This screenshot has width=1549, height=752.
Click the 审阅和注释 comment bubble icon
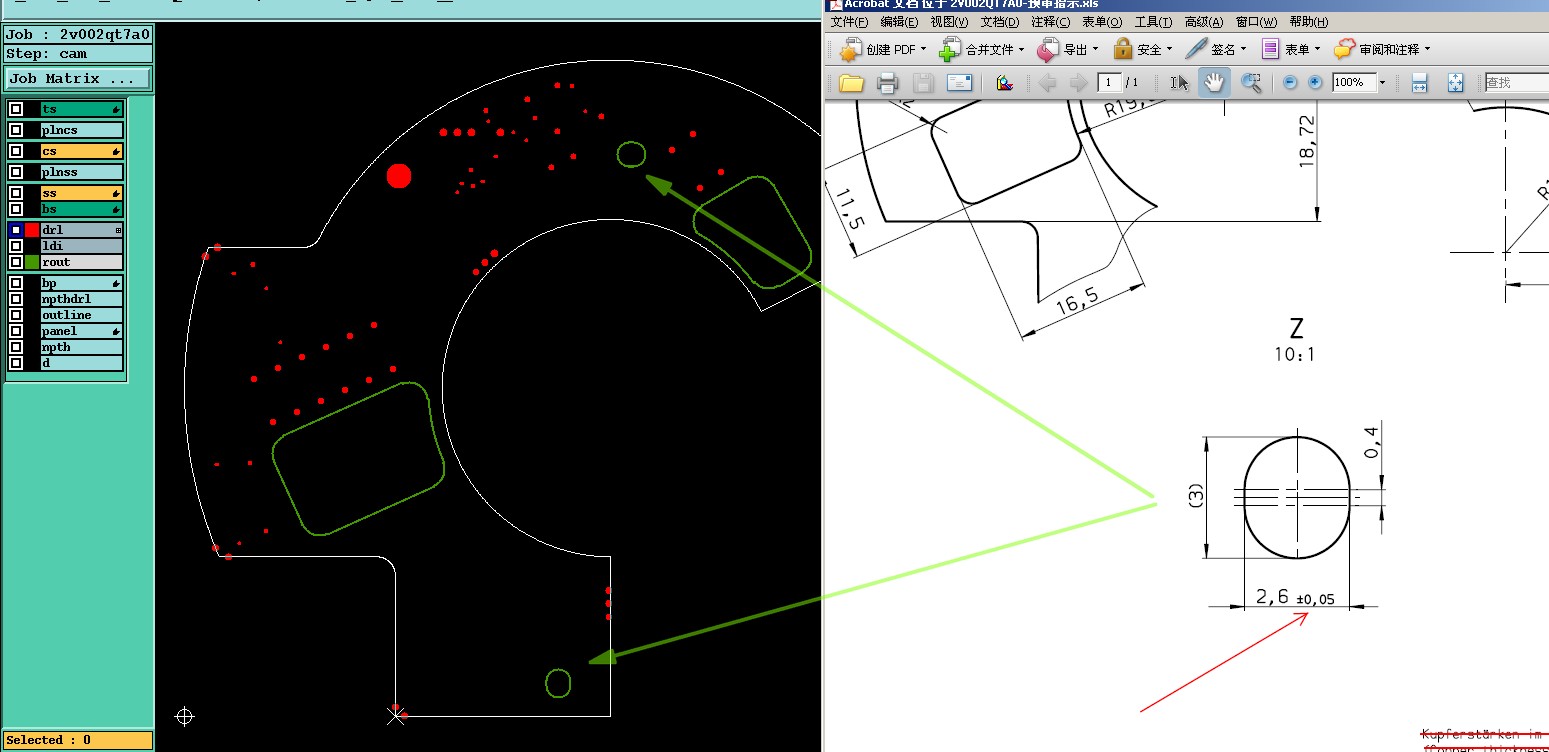coord(1345,49)
